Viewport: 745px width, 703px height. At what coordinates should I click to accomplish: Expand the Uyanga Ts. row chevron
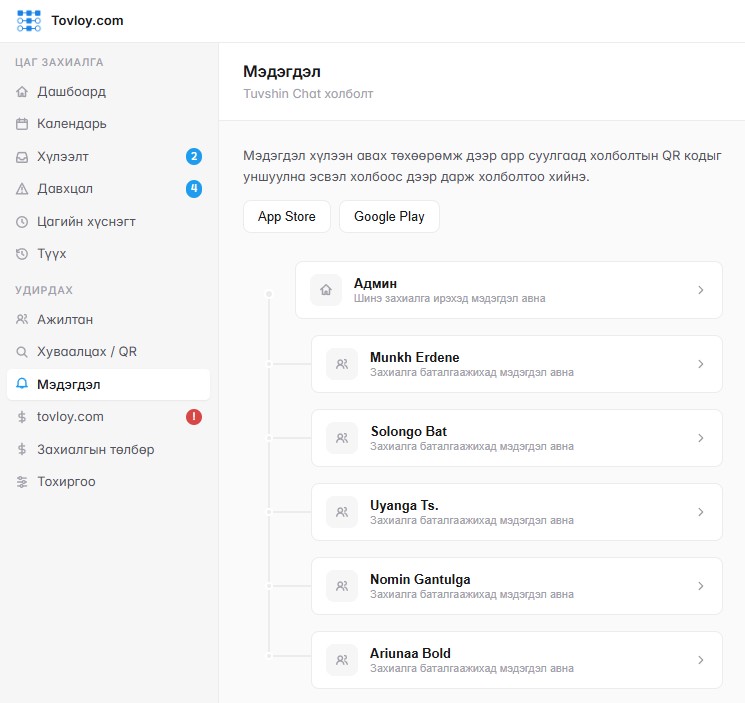(x=700, y=512)
